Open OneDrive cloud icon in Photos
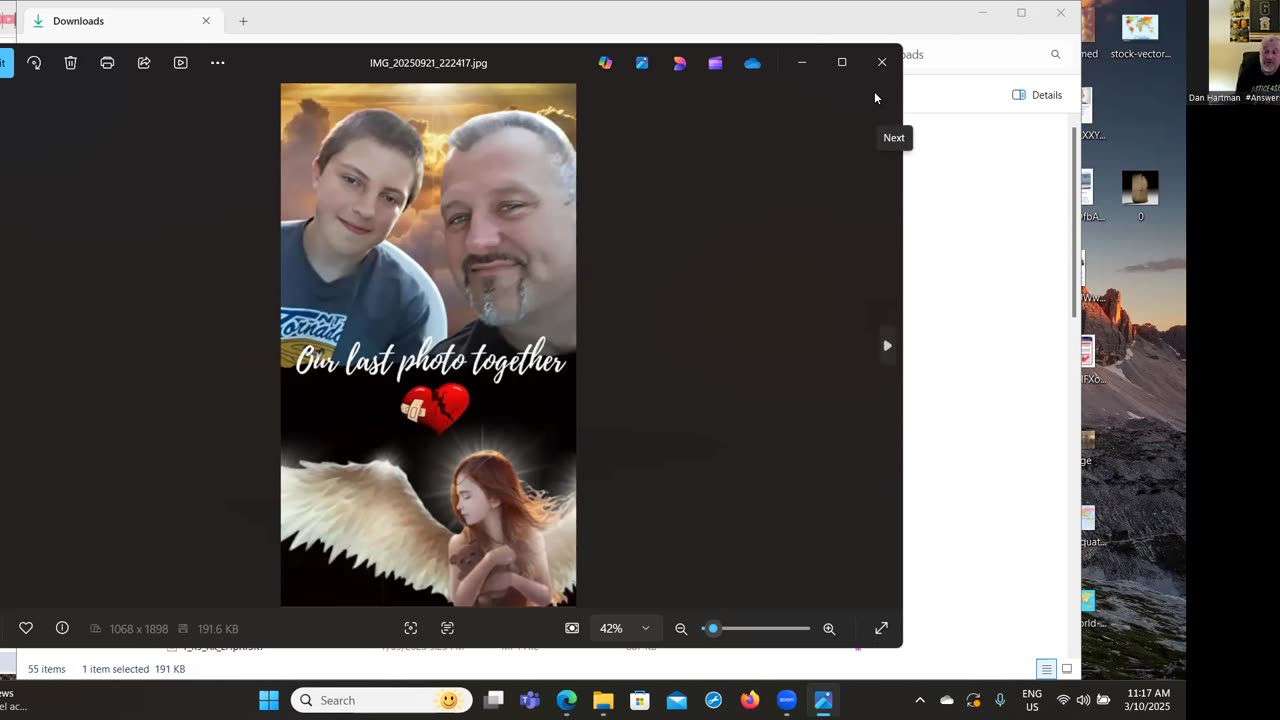The image size is (1280, 720). pyautogui.click(x=752, y=63)
